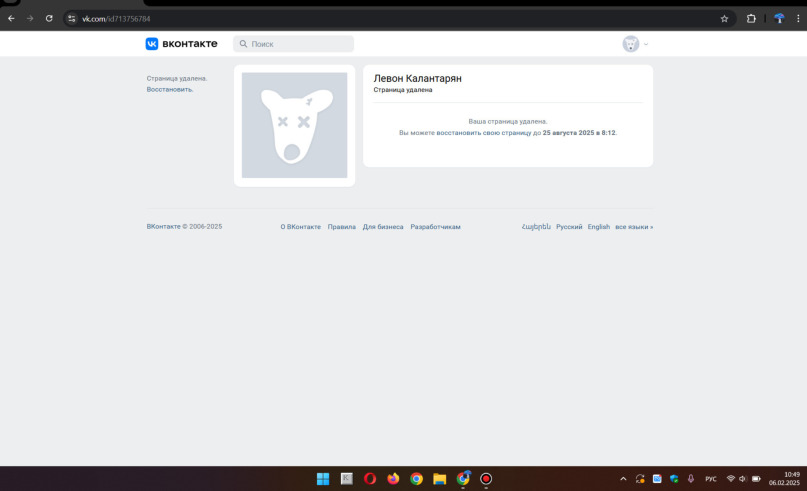
Task: Open screen recorder taskbar icon
Action: [486, 479]
